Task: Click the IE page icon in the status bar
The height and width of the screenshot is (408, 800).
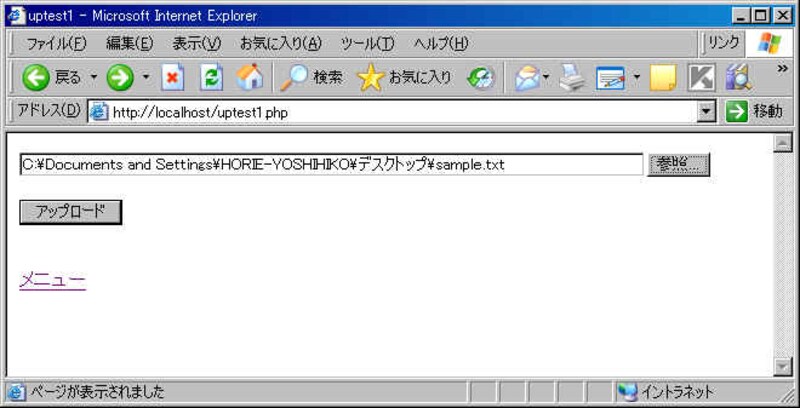Action: click(x=16, y=392)
